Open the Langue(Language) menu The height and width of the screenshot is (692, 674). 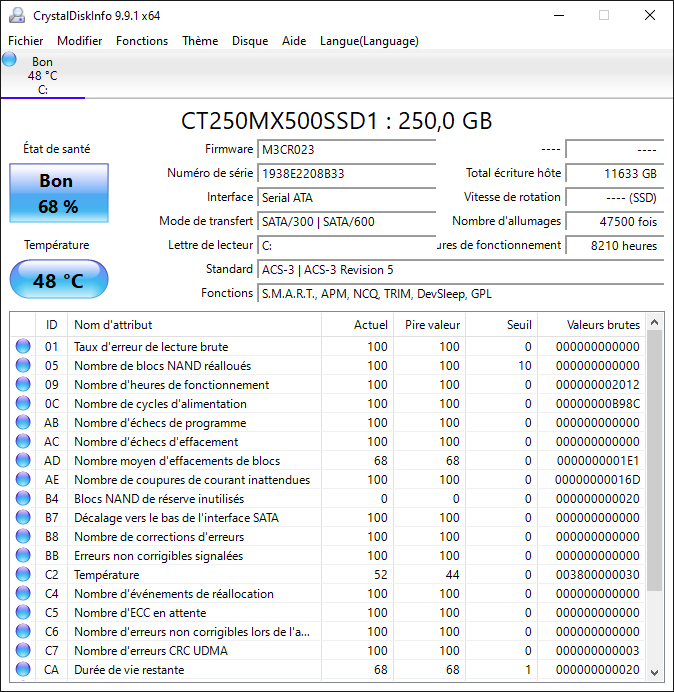[369, 41]
